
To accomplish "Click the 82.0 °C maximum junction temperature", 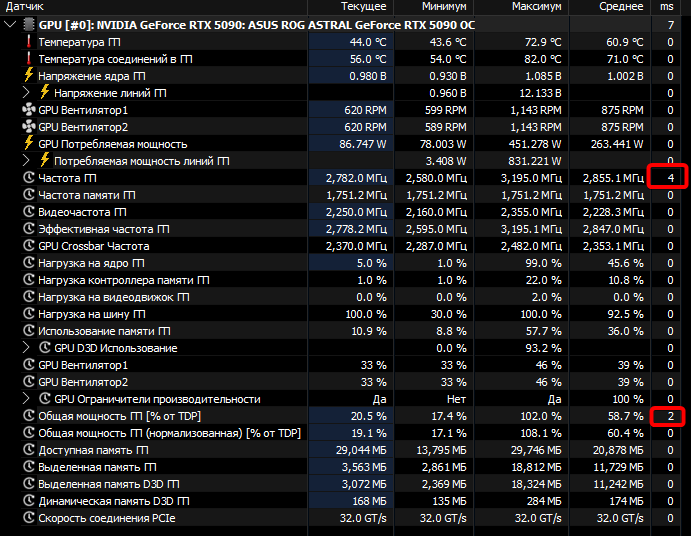I will coord(543,59).
